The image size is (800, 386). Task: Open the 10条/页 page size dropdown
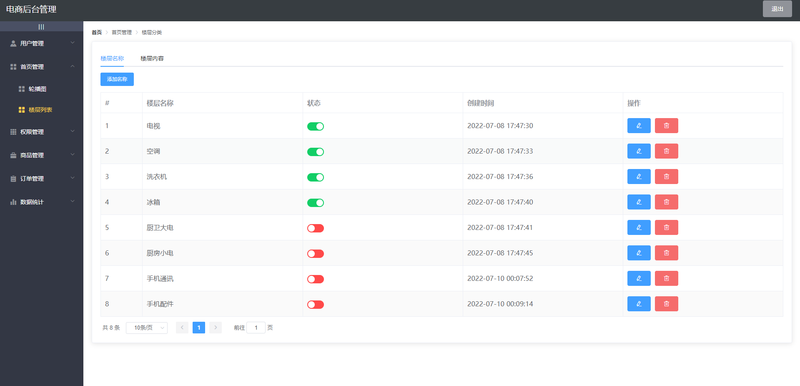pyautogui.click(x=147, y=328)
